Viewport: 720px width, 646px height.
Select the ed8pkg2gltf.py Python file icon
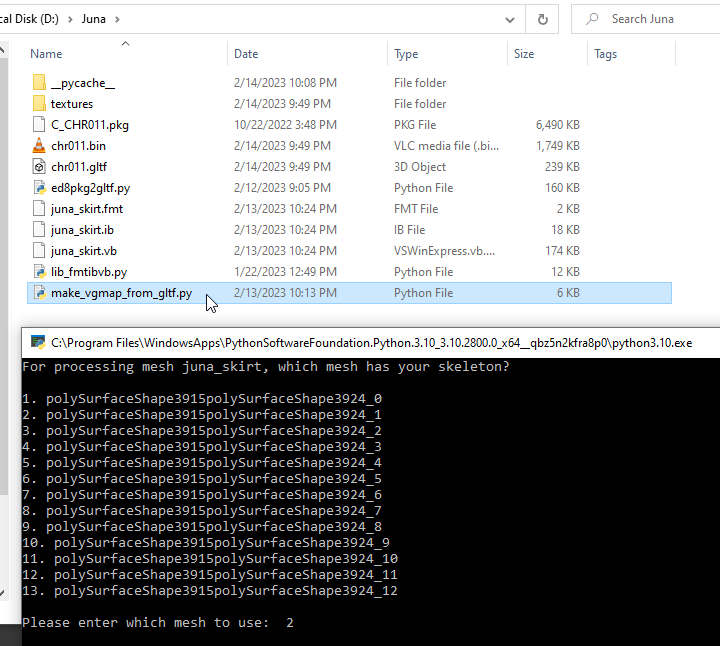pos(39,188)
